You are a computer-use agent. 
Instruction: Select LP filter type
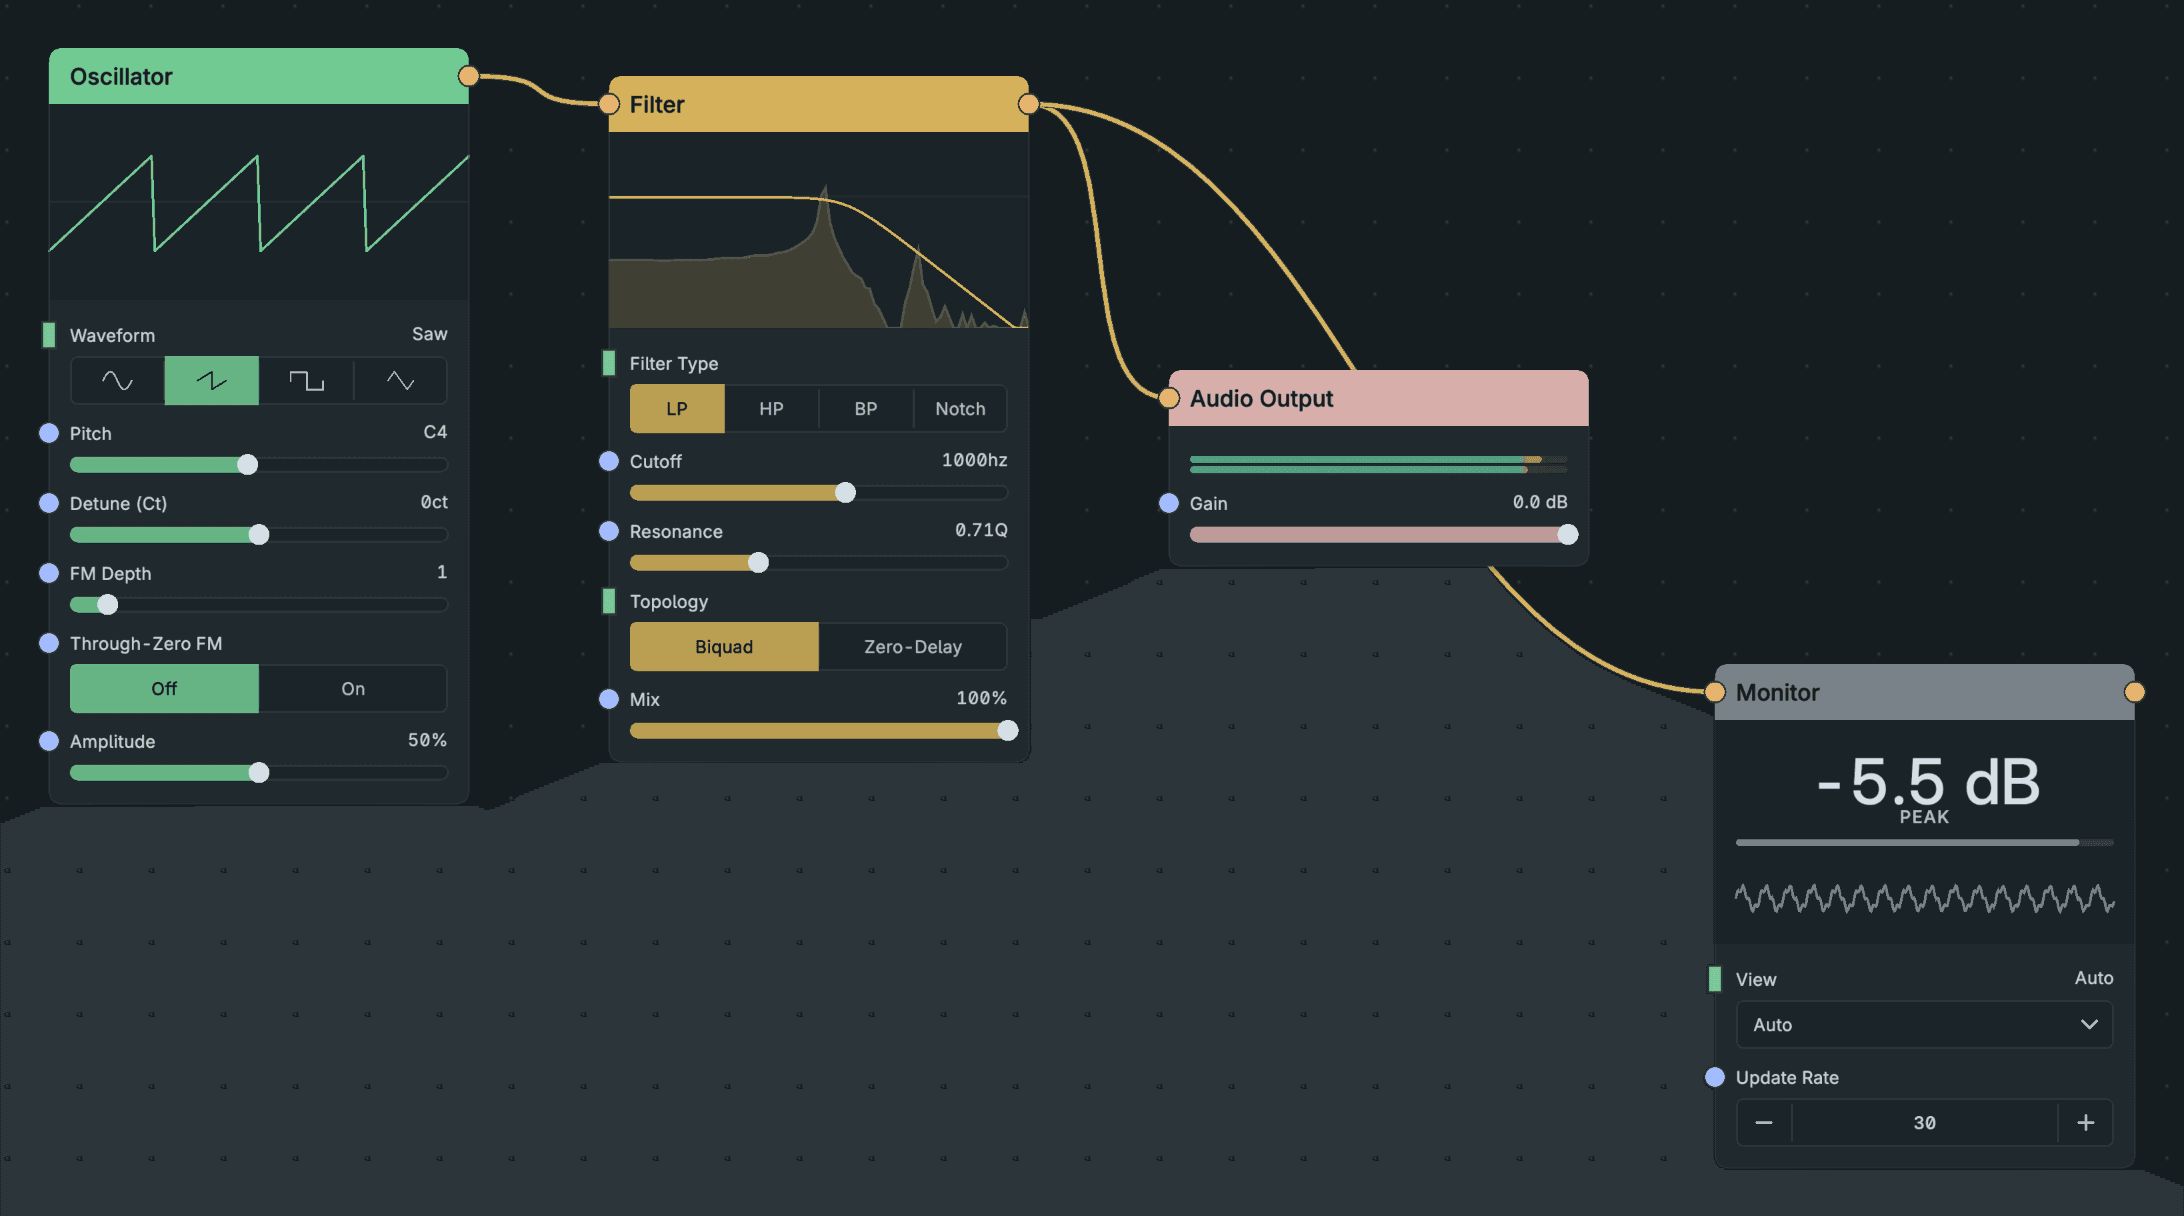click(677, 409)
